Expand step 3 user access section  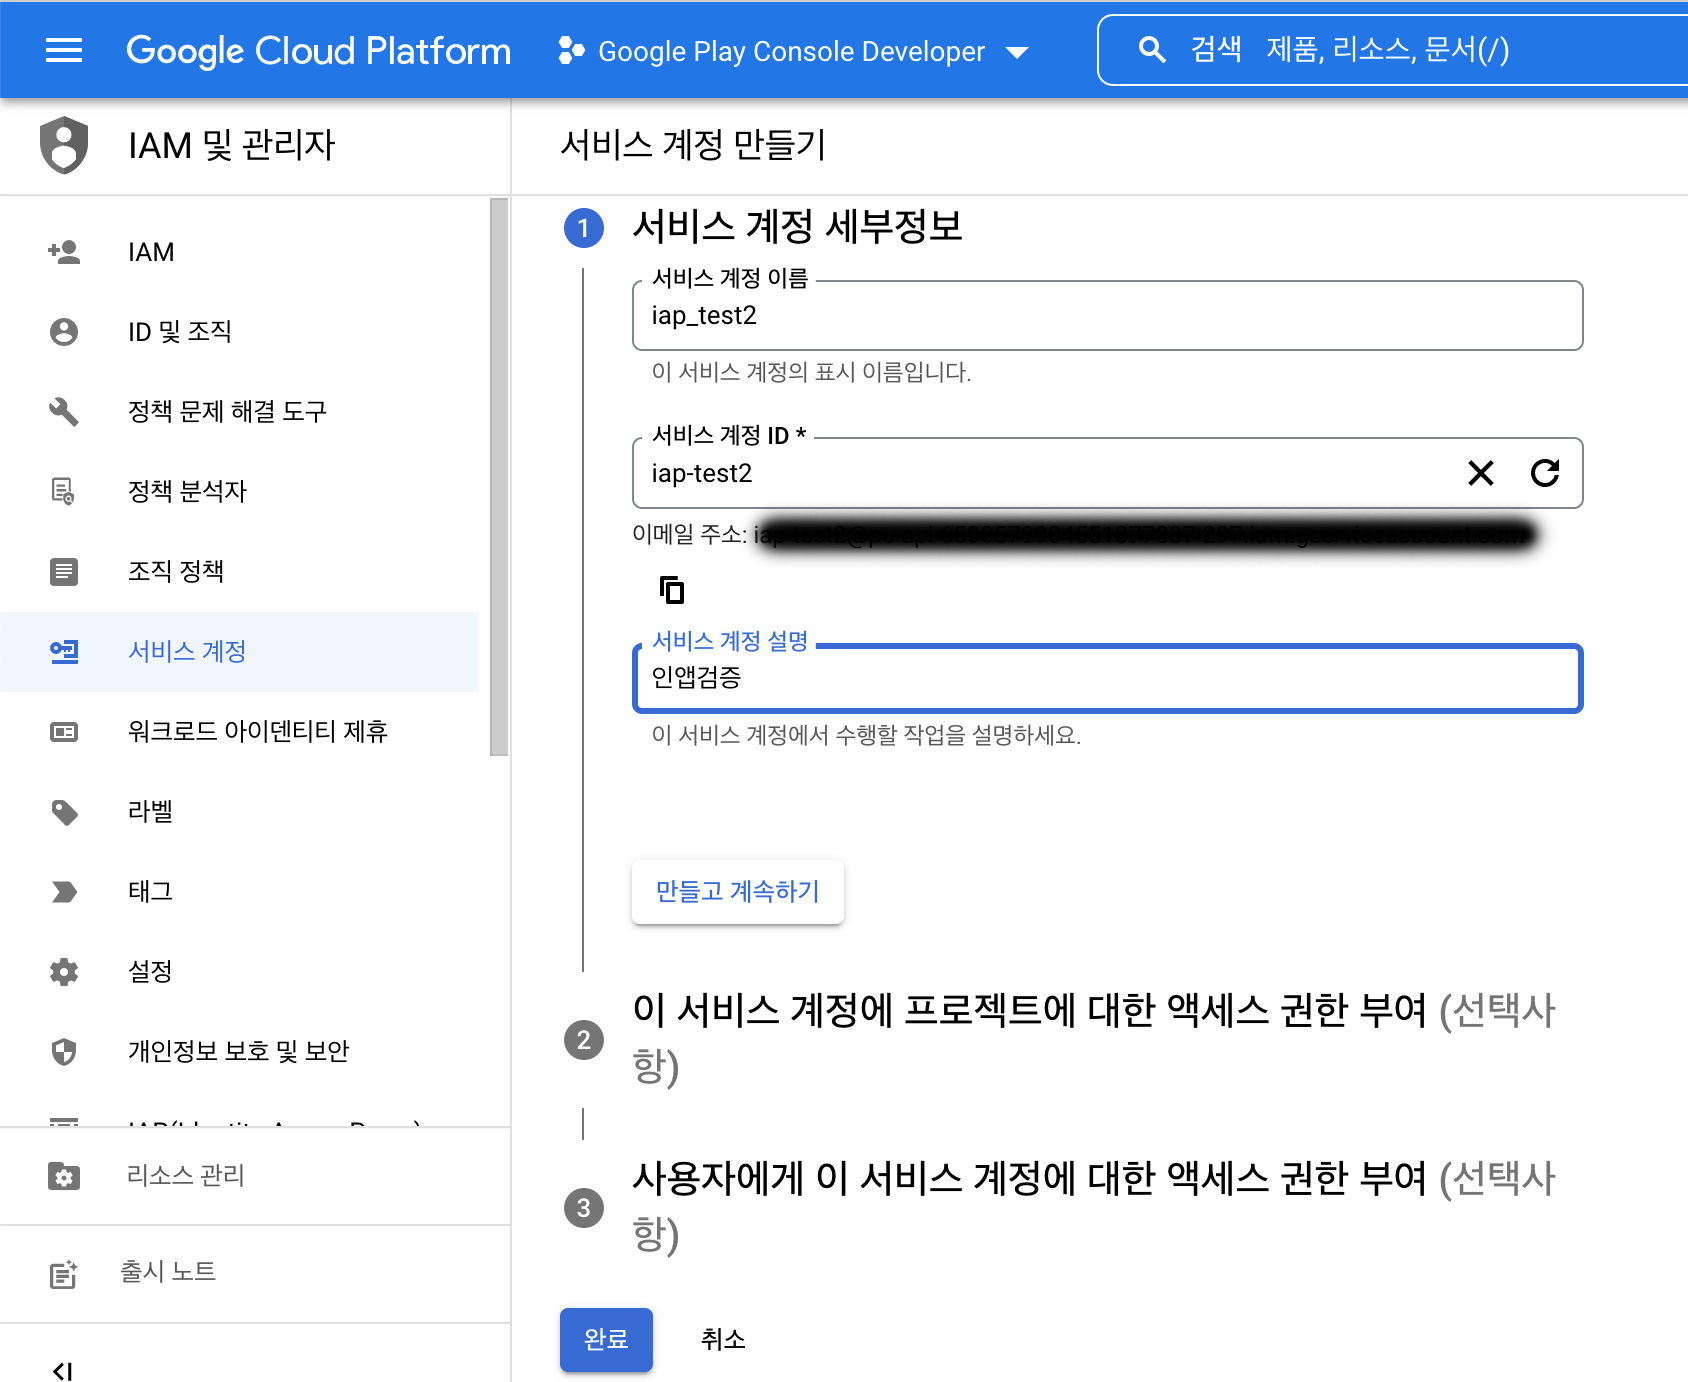[x=1094, y=1206]
